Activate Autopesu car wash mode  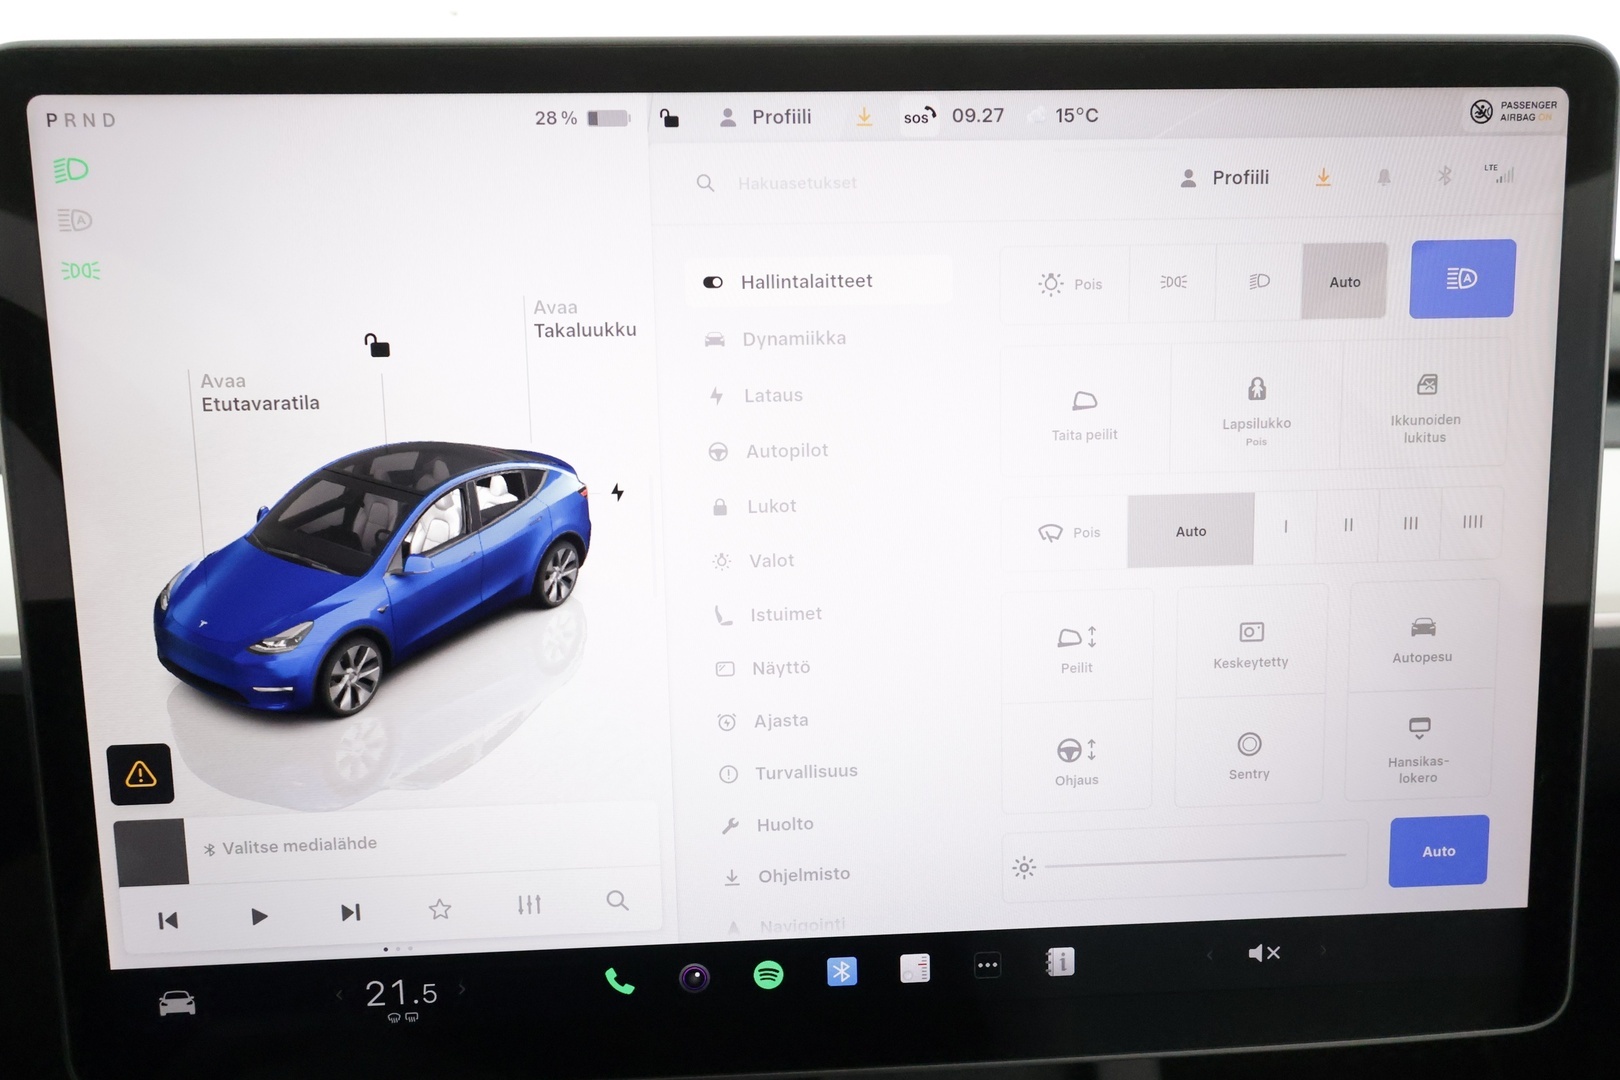click(1421, 640)
